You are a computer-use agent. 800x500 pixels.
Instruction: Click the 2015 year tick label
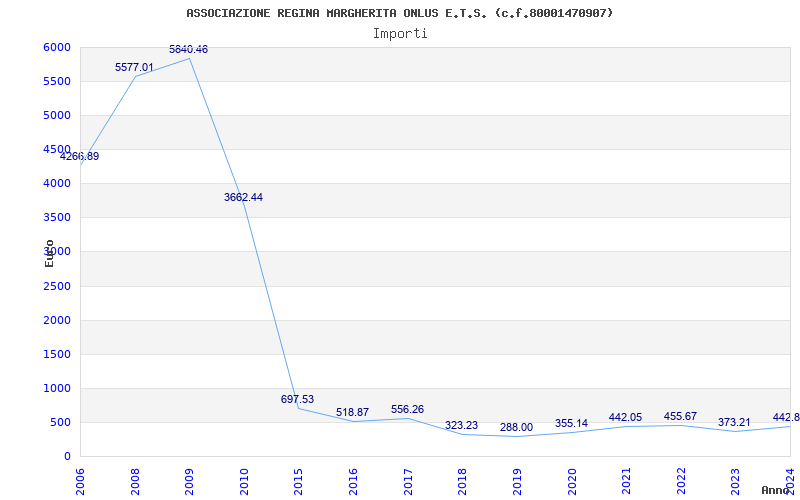tap(298, 482)
